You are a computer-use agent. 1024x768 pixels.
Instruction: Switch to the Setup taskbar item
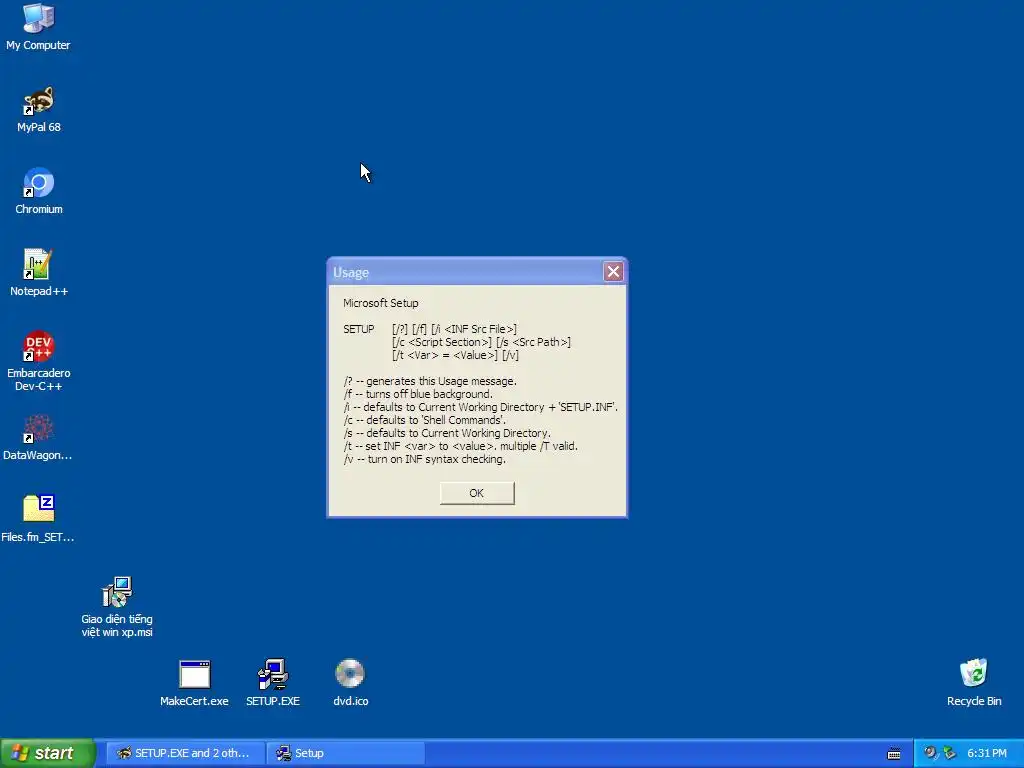pyautogui.click(x=346, y=753)
